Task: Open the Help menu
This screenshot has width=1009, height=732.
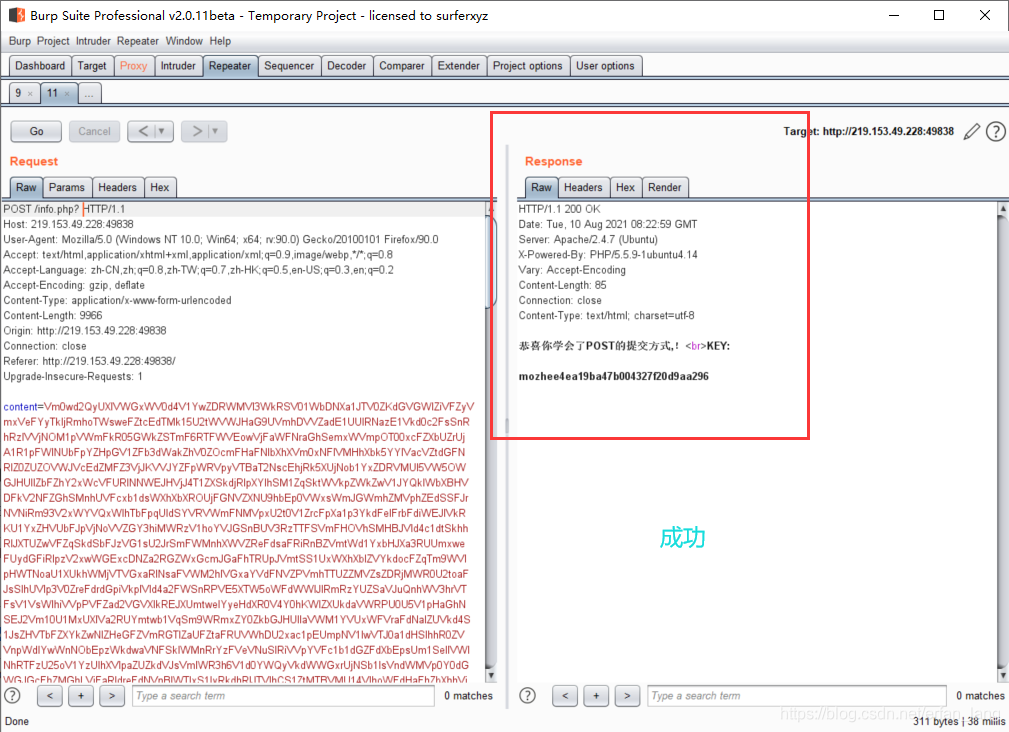Action: click(220, 41)
